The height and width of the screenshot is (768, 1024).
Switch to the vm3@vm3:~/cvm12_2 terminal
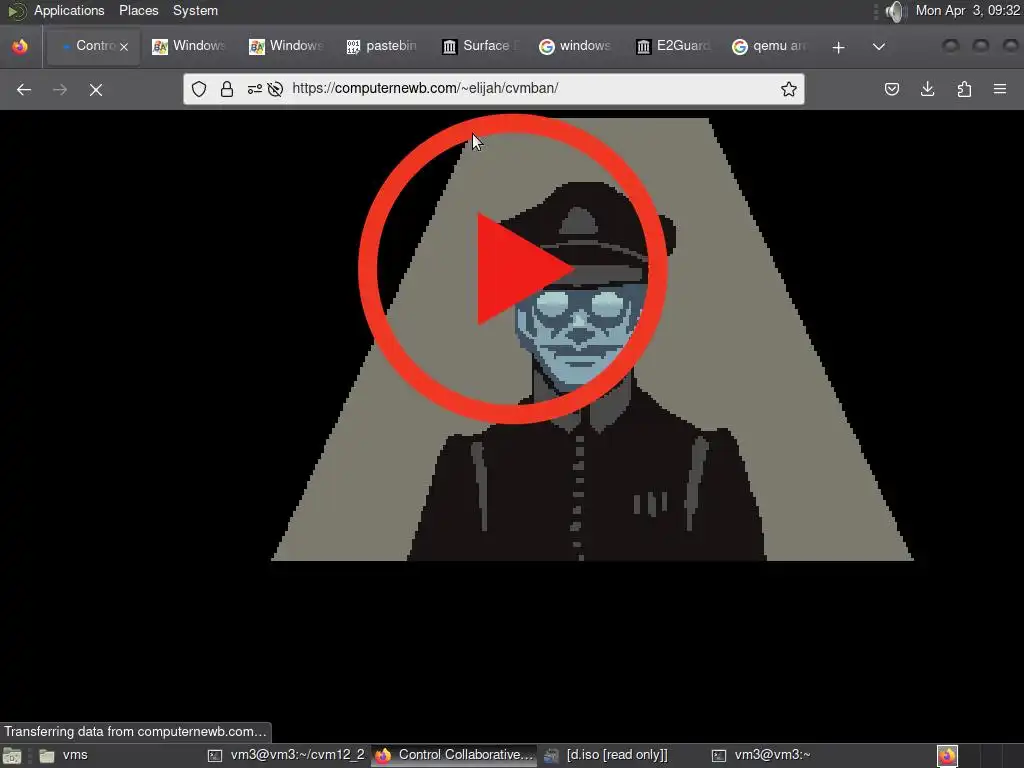286,755
